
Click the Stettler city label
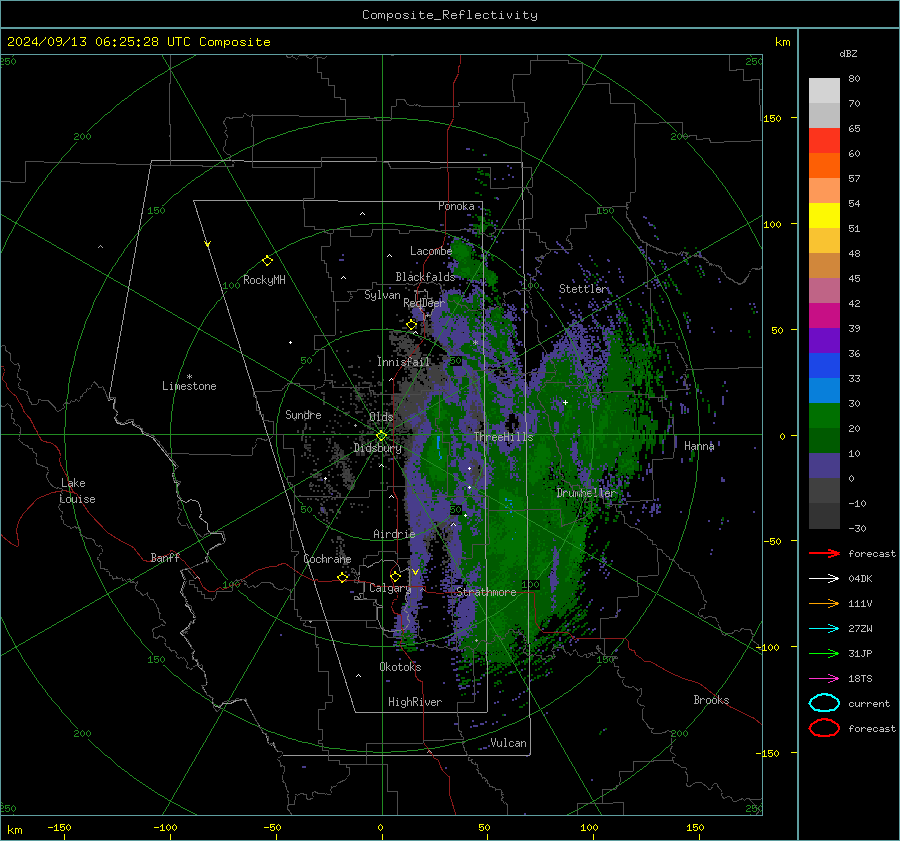(583, 289)
